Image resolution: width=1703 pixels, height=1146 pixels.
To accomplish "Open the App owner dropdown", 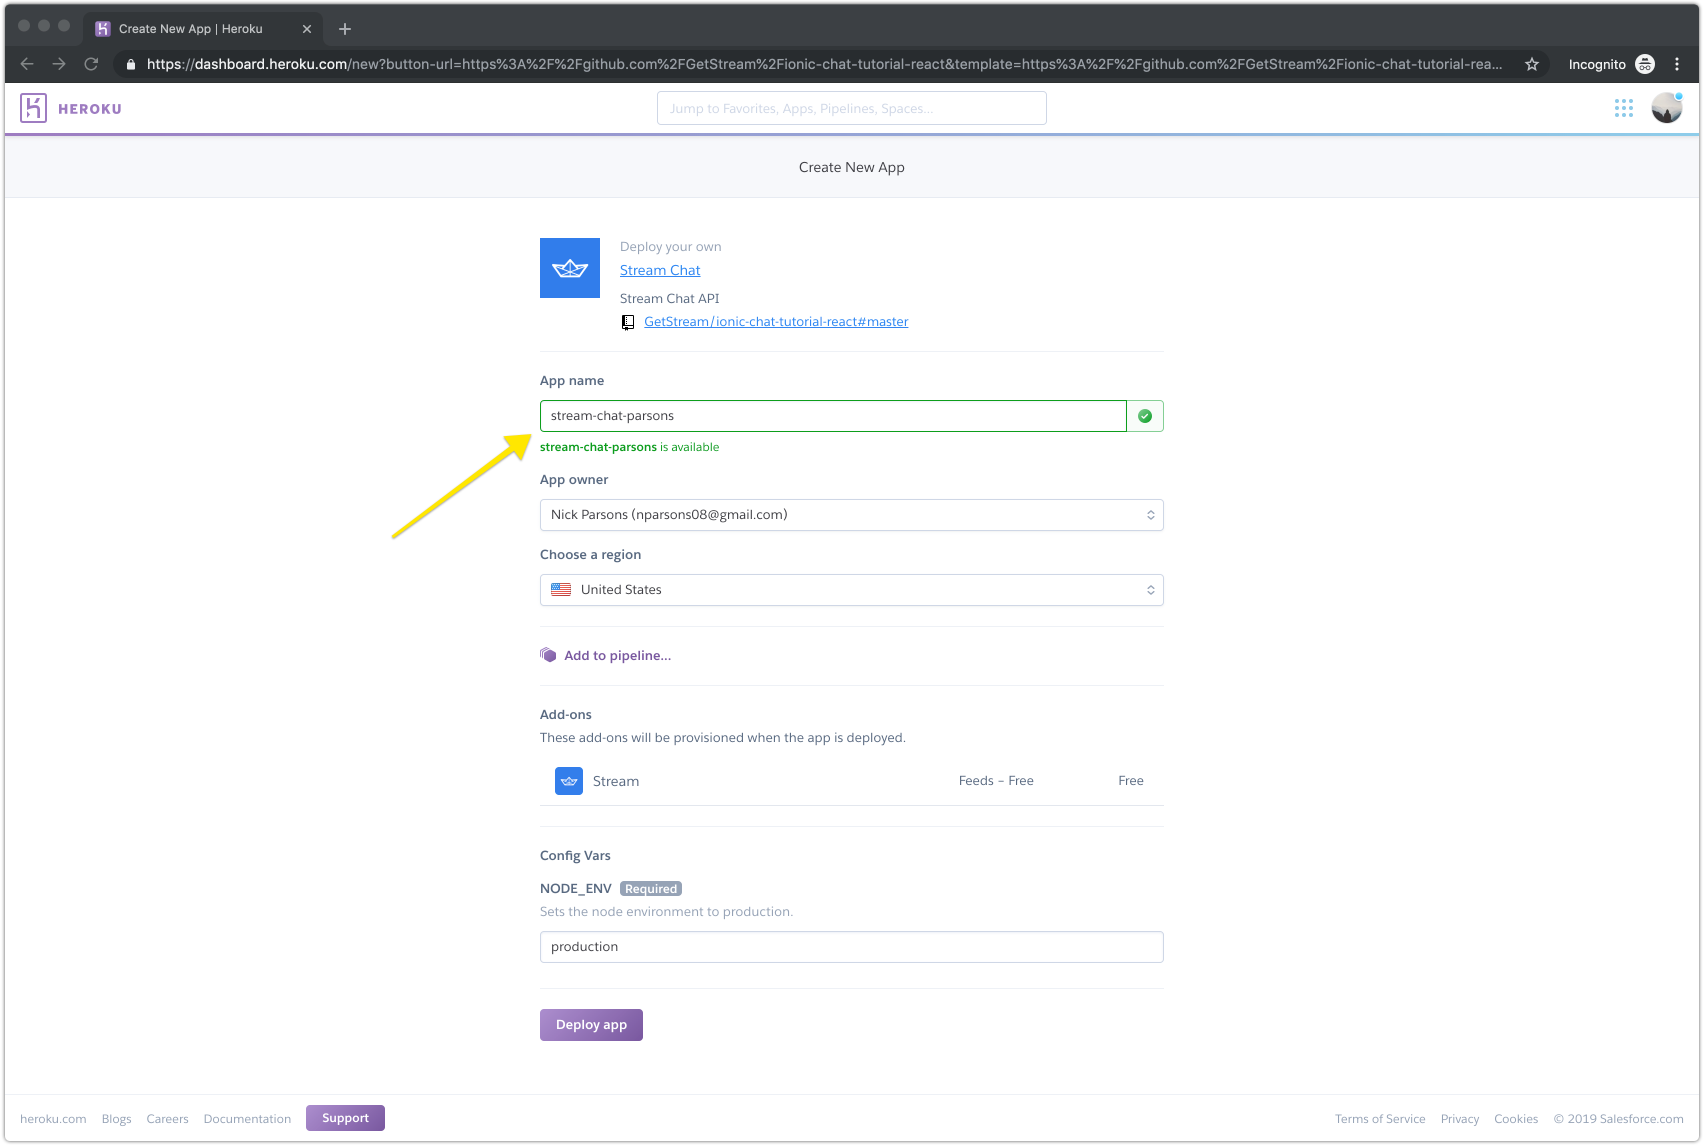I will [x=852, y=515].
